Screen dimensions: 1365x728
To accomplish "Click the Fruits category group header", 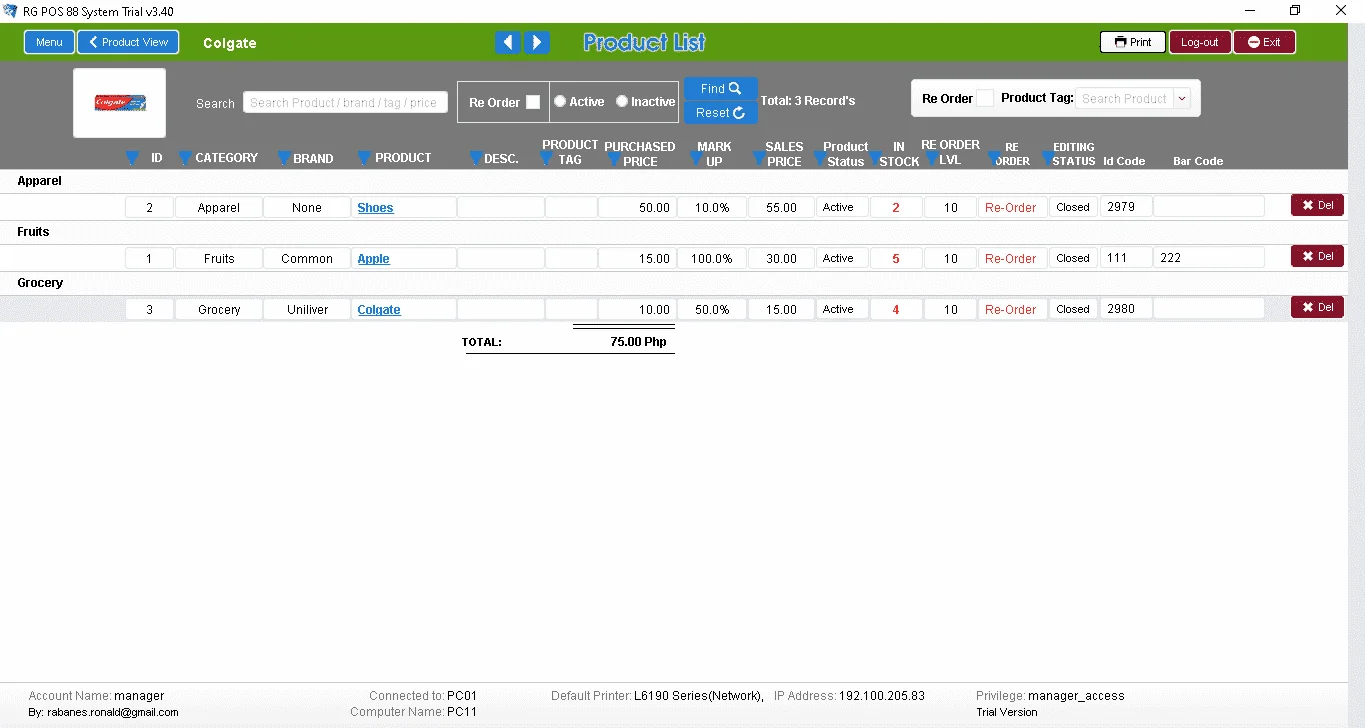I will point(33,232).
